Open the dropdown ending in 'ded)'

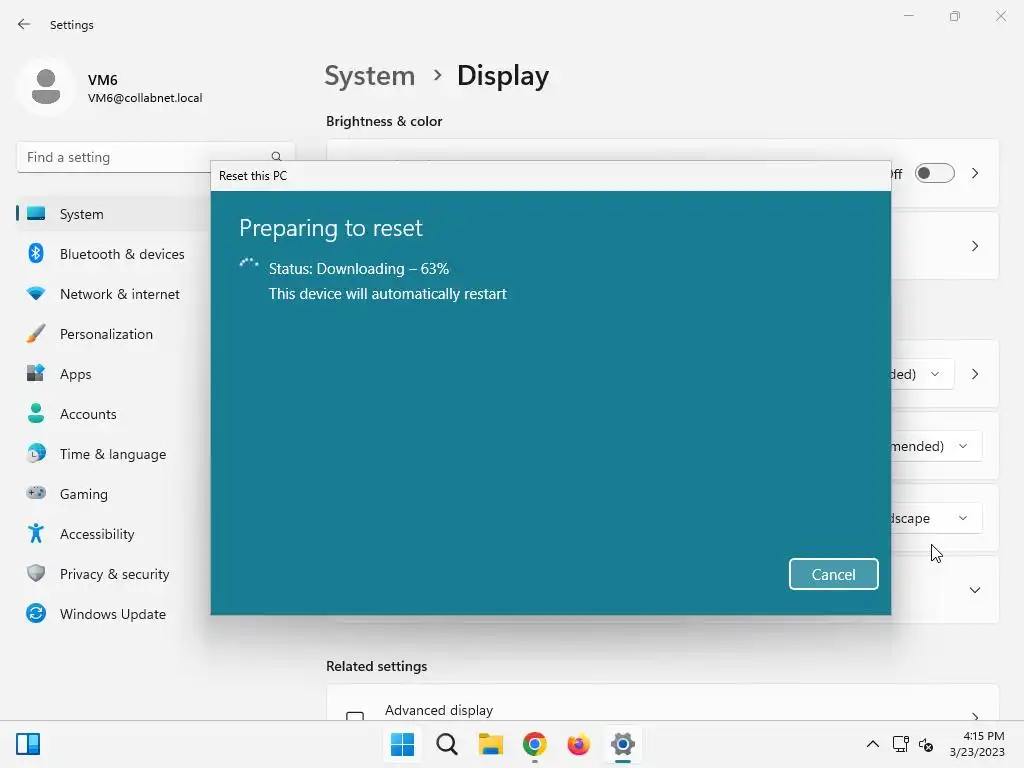pyautogui.click(x=922, y=374)
